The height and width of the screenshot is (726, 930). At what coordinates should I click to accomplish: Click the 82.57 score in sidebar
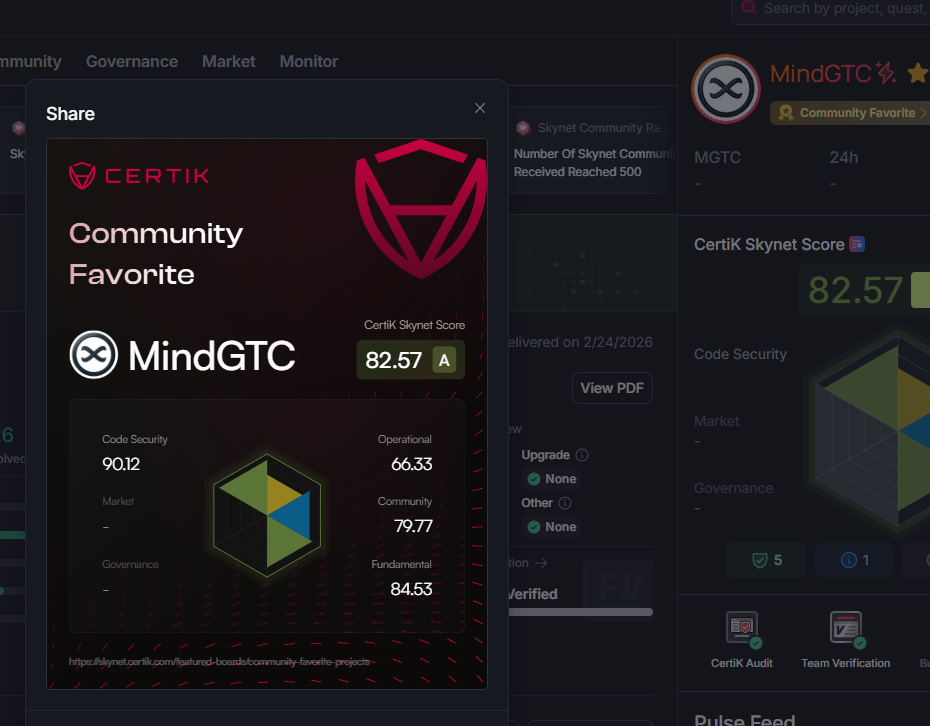(855, 290)
